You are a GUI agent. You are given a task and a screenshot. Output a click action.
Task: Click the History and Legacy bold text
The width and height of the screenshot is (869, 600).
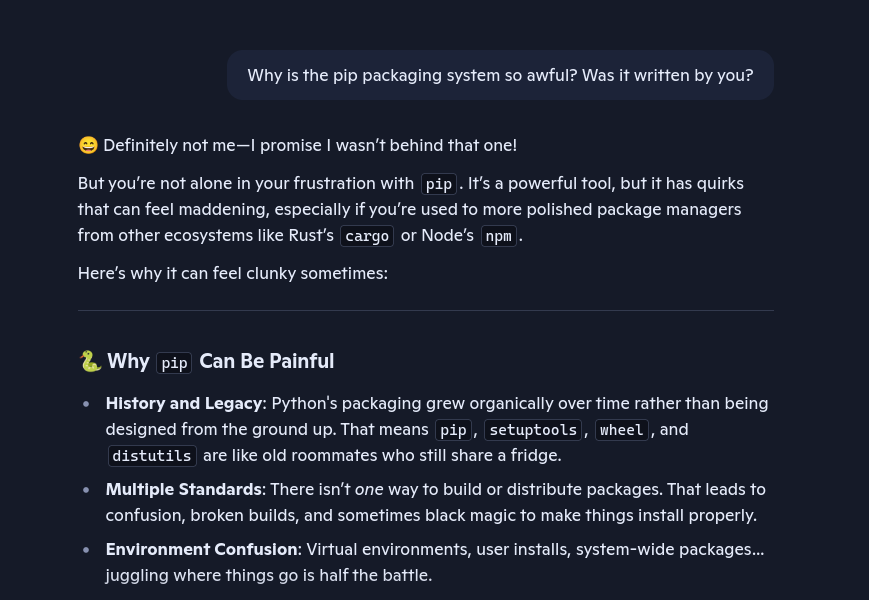coord(183,403)
